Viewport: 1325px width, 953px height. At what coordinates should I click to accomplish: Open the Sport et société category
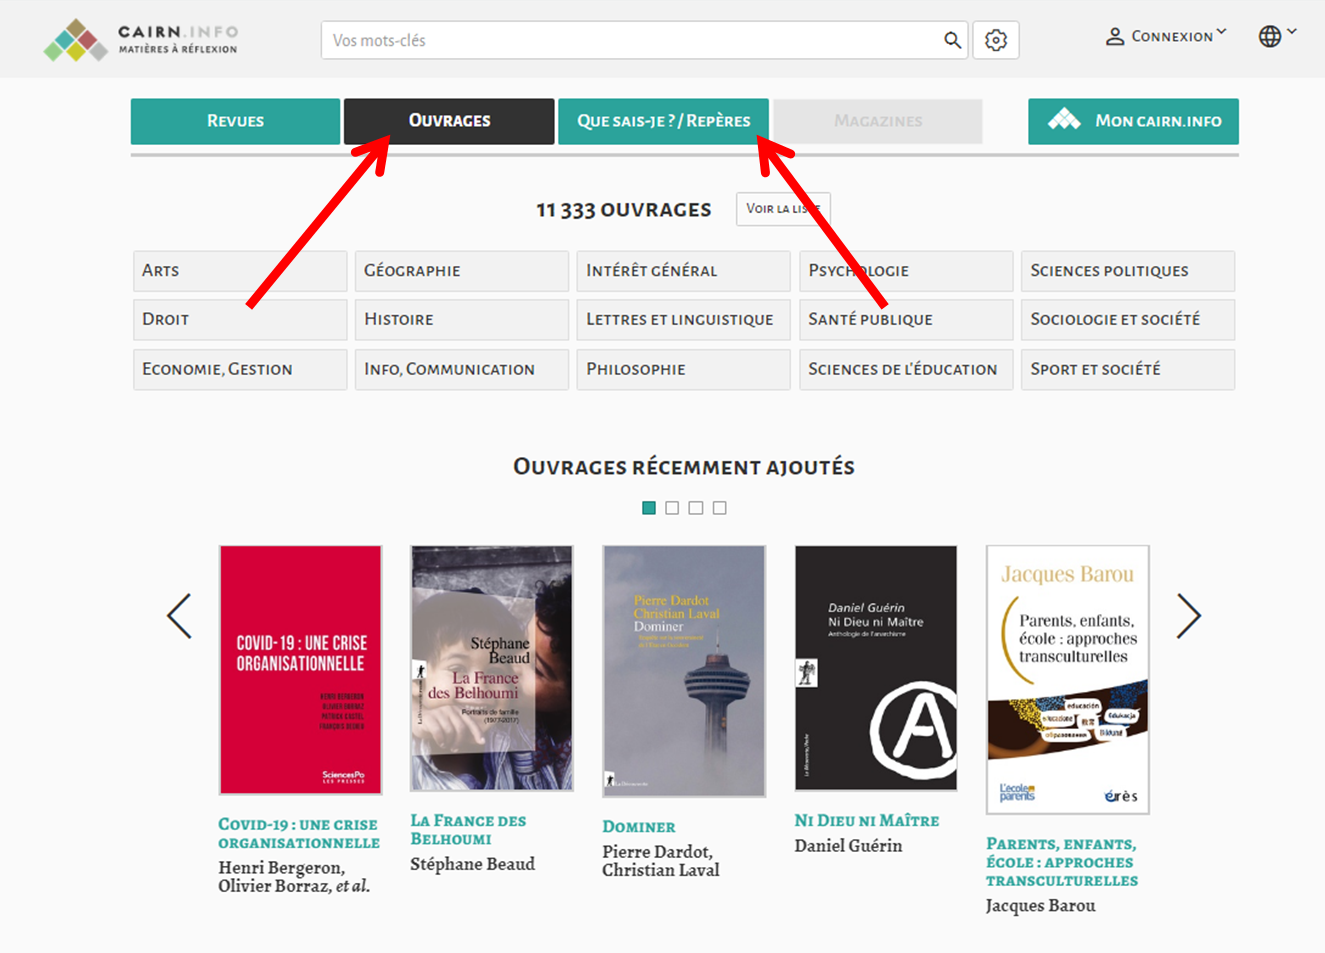pyautogui.click(x=1128, y=369)
